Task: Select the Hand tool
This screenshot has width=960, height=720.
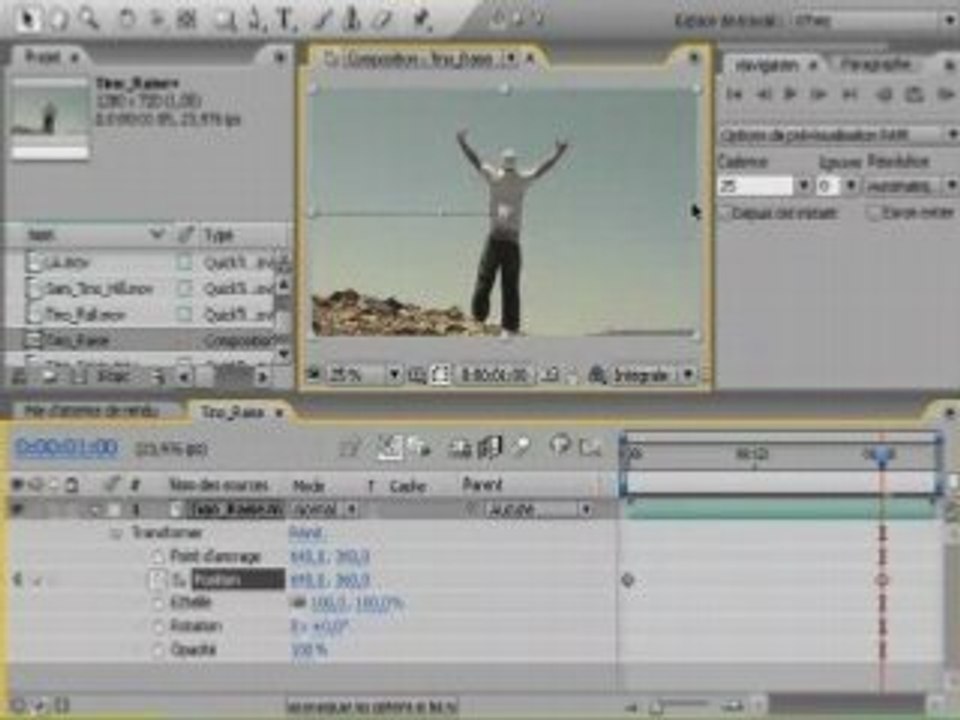Action: click(x=59, y=18)
